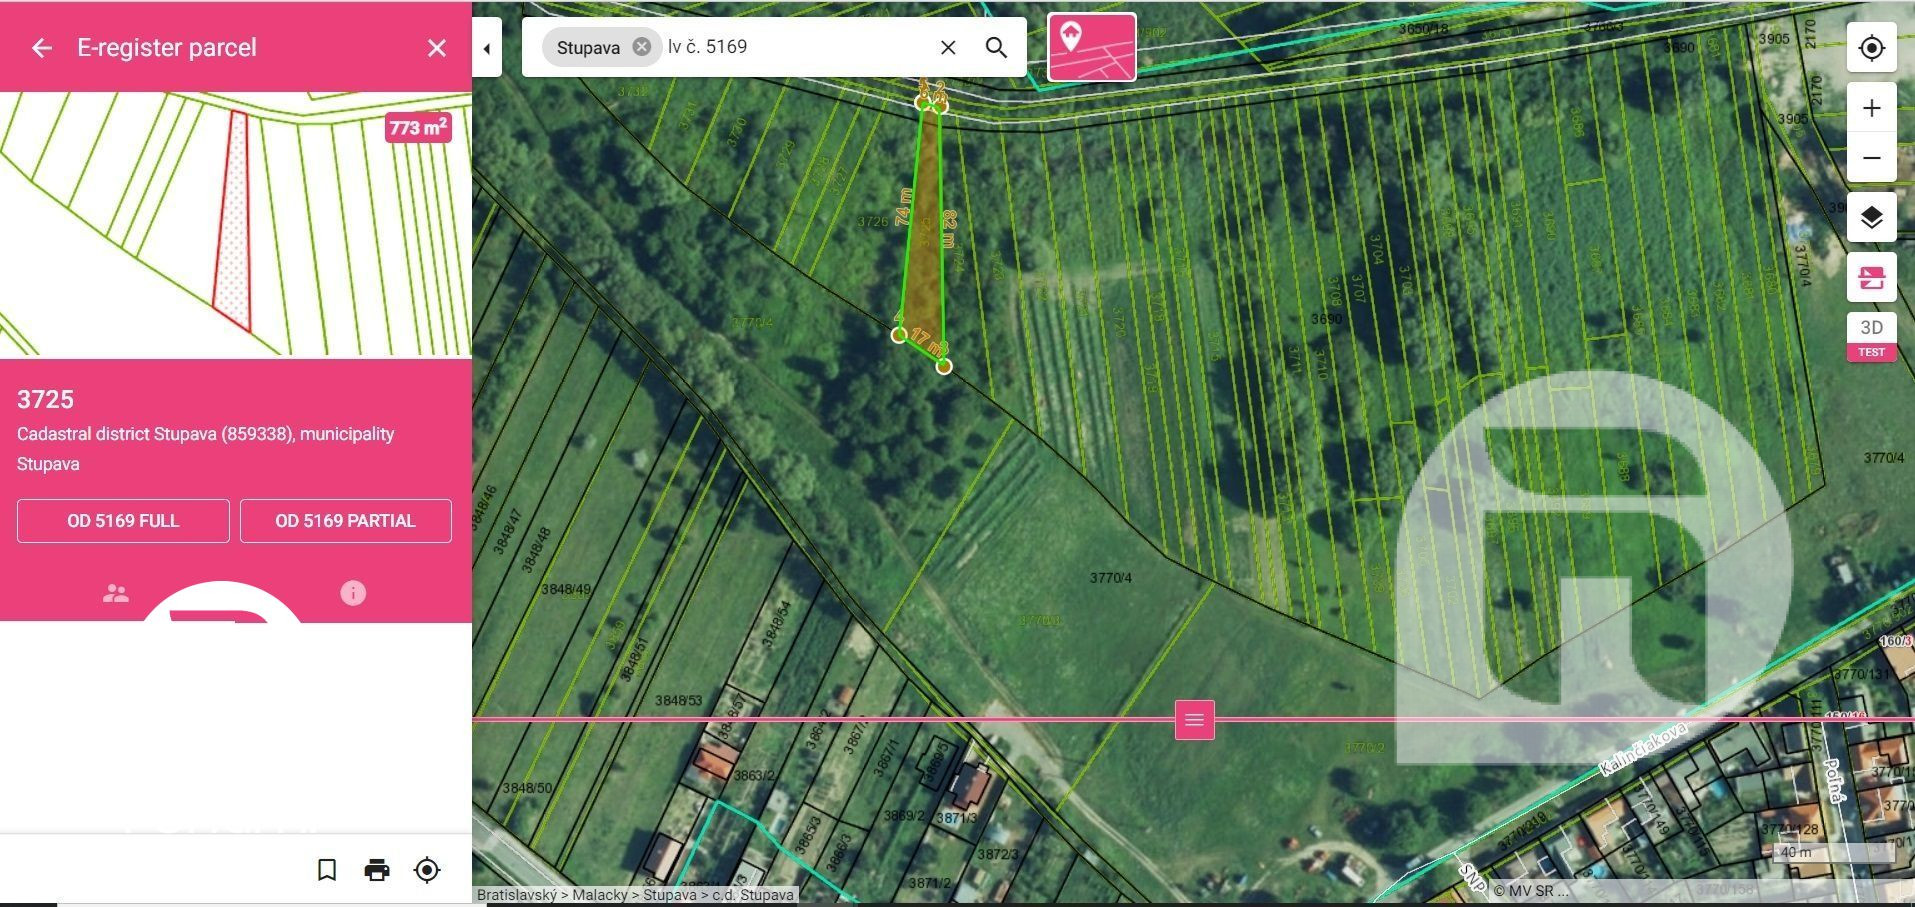Open OD 5169 FULL ownership document

[x=123, y=521]
